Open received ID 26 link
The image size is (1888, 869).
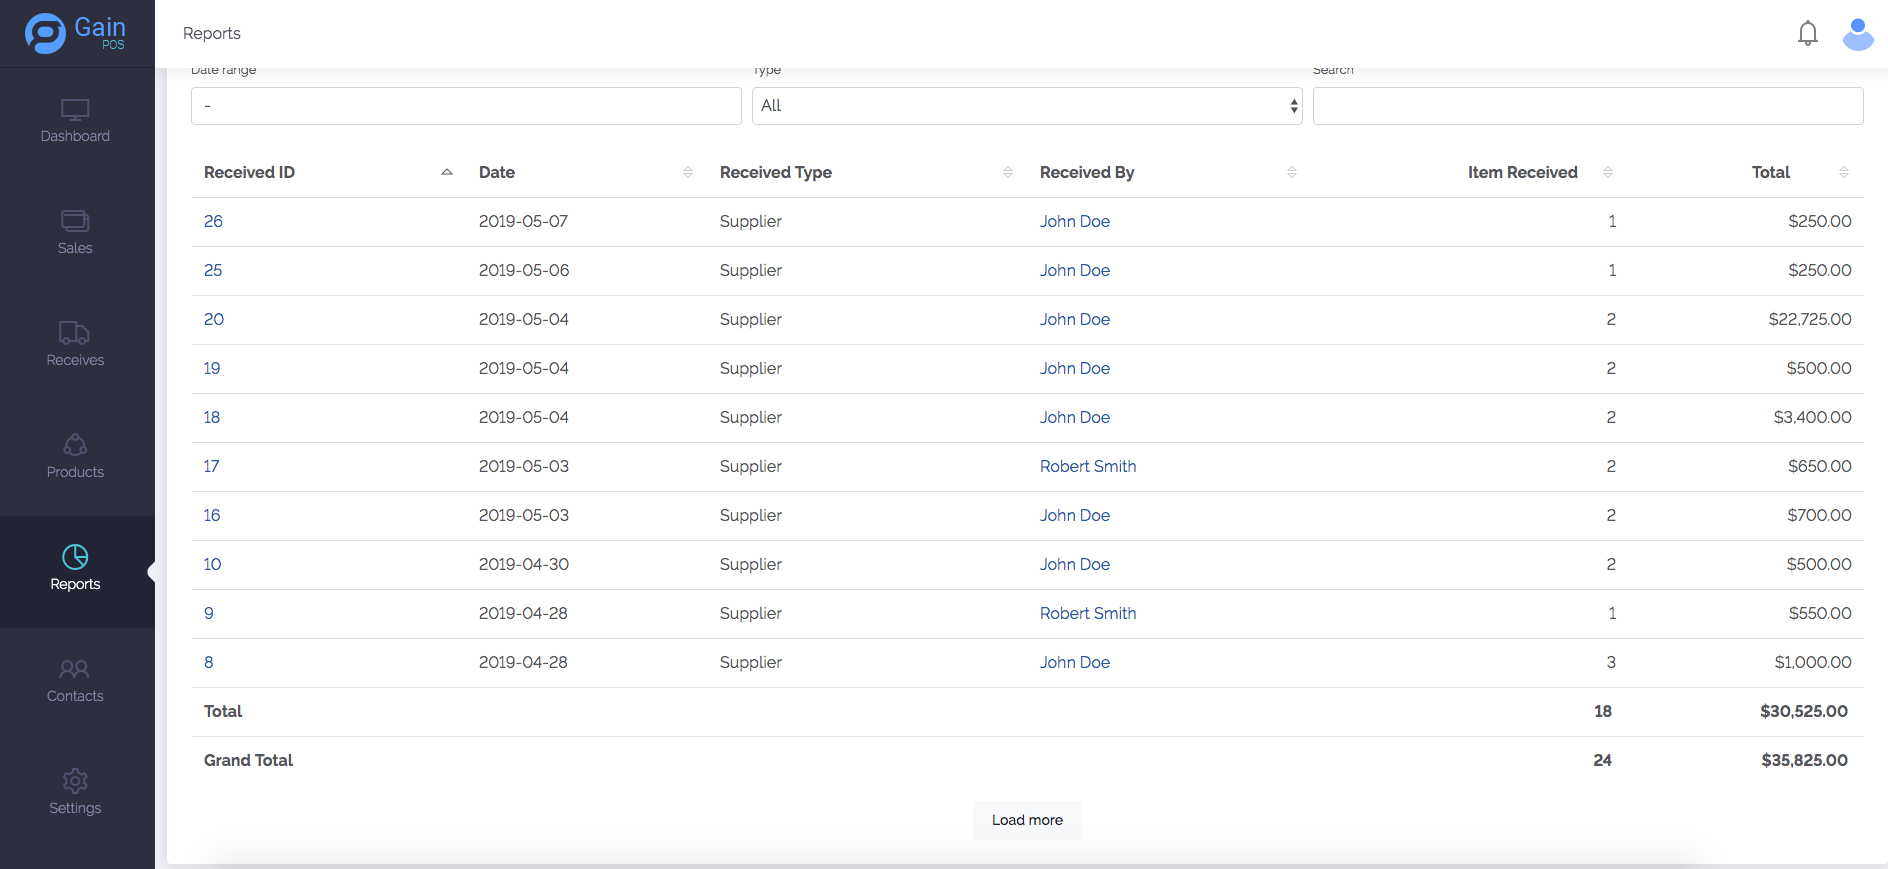(x=213, y=221)
